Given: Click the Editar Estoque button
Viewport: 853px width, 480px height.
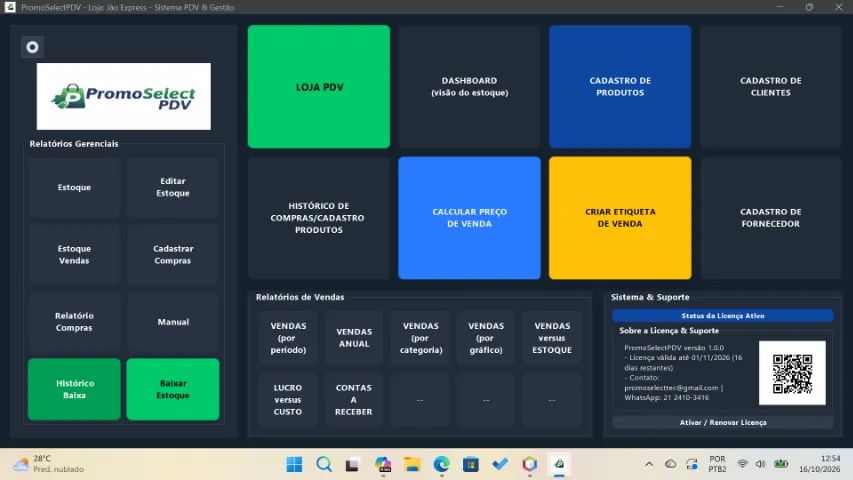Looking at the screenshot, I should pyautogui.click(x=173, y=187).
